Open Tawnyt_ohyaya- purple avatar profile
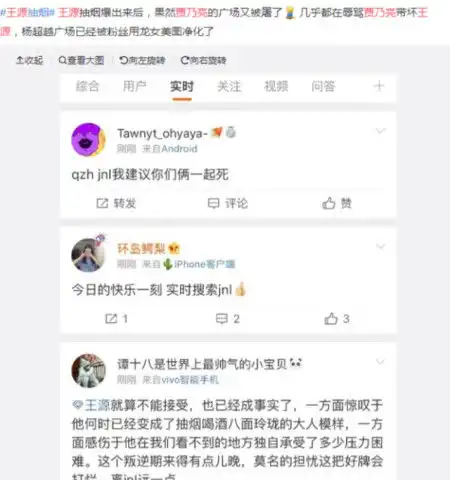This screenshot has height=480, width=450. coord(88,140)
